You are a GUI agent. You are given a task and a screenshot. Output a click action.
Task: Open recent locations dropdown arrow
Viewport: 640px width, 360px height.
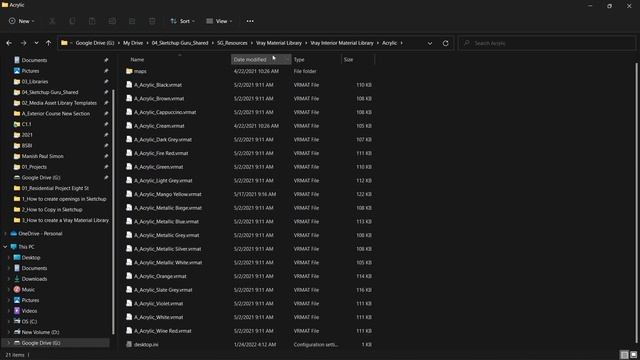point(36,43)
